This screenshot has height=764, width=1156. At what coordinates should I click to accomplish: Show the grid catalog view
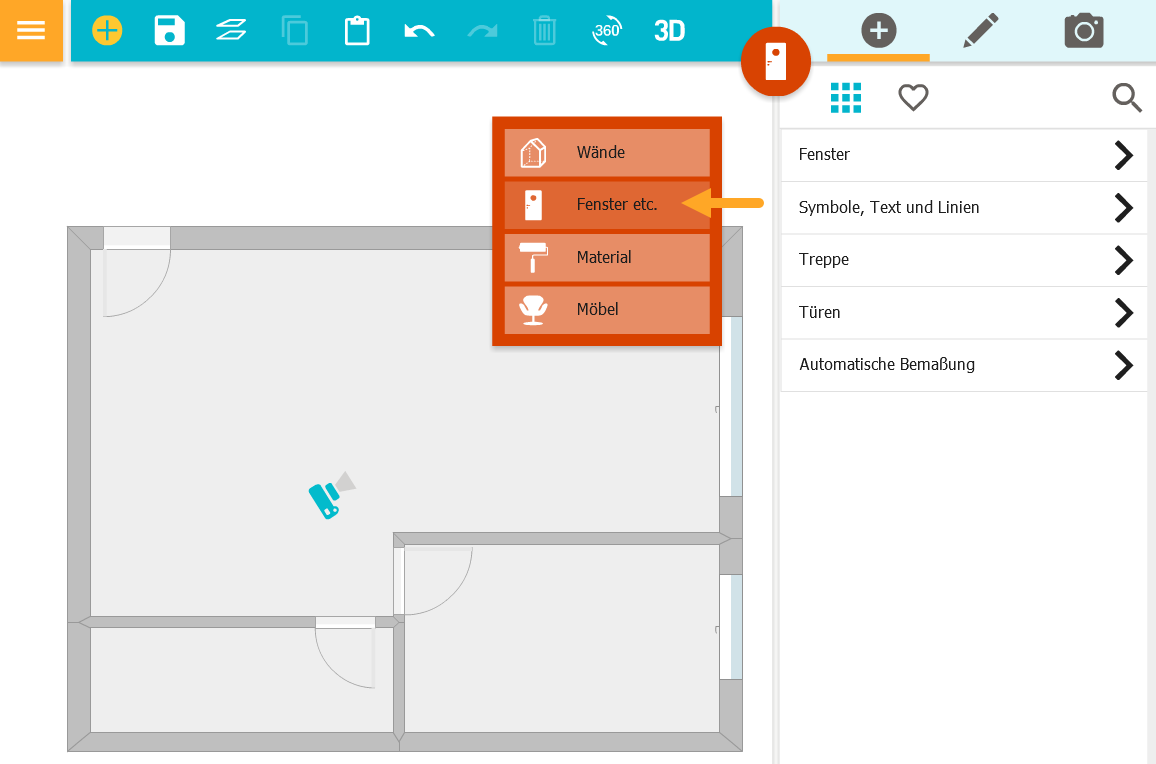(x=846, y=97)
